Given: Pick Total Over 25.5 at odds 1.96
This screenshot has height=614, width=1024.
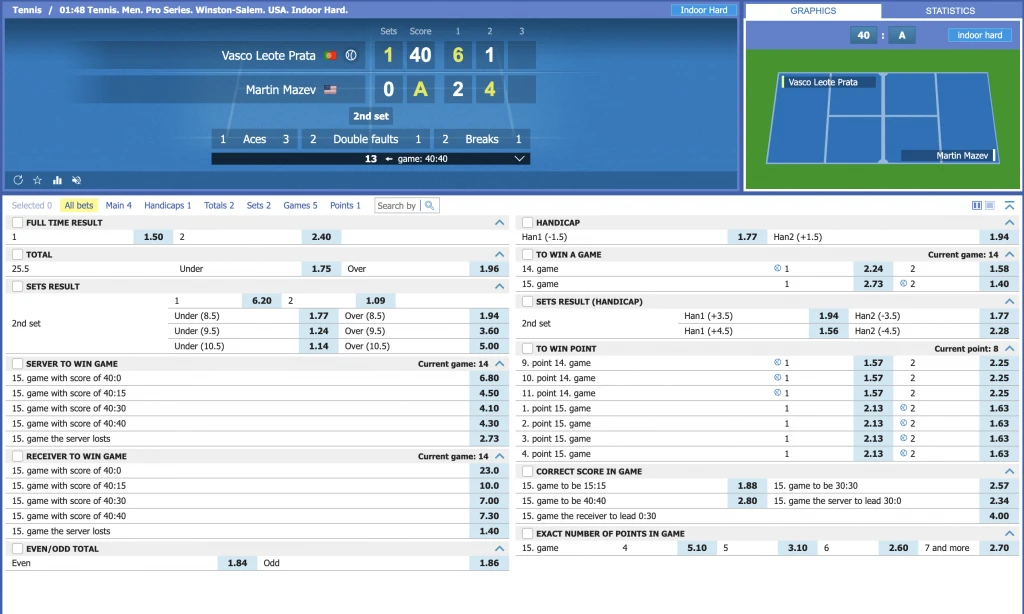Looking at the screenshot, I should (x=488, y=269).
